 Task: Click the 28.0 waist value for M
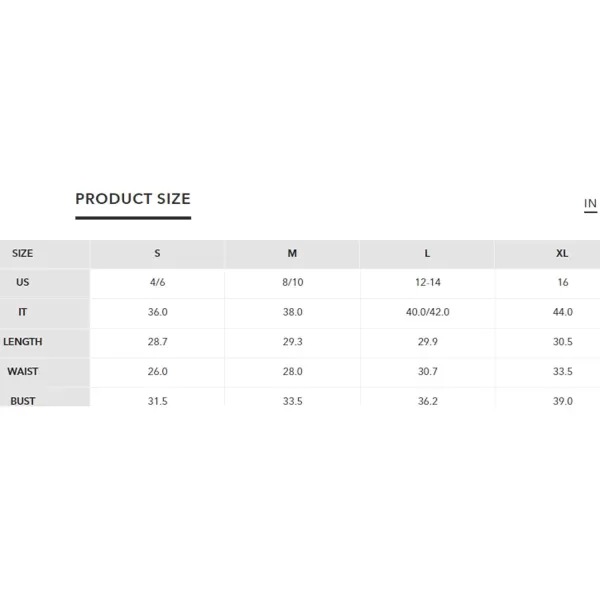point(293,372)
